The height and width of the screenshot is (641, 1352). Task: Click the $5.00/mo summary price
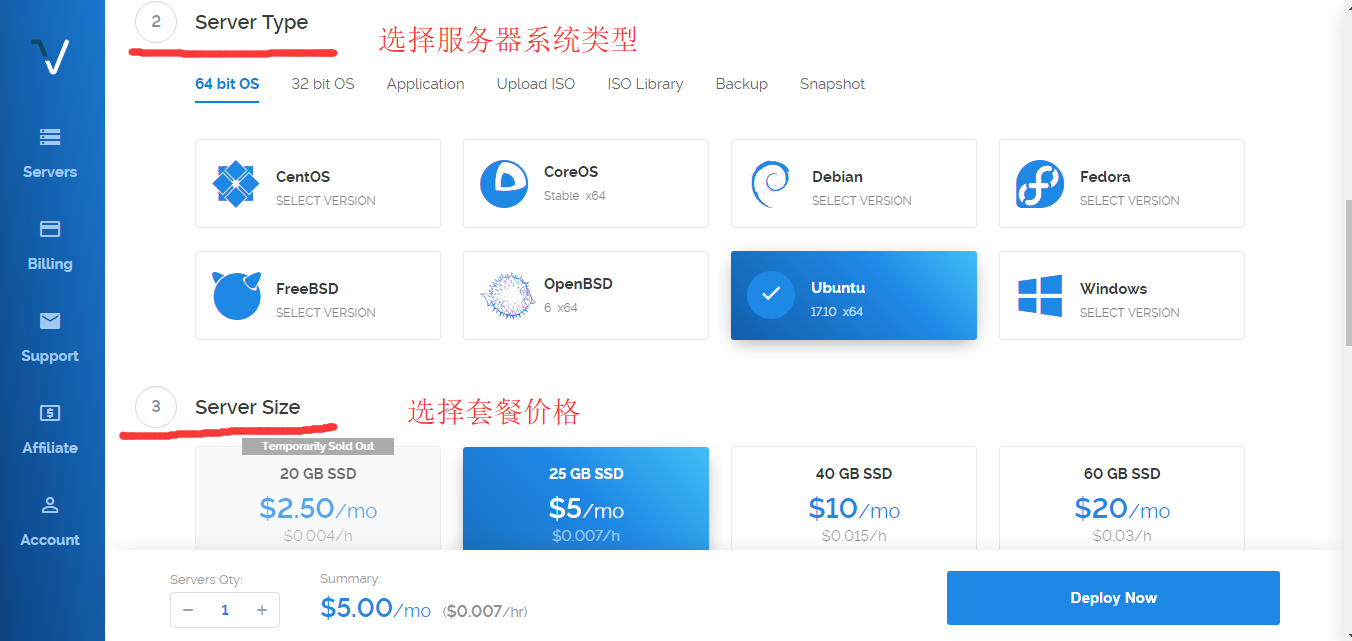point(376,608)
